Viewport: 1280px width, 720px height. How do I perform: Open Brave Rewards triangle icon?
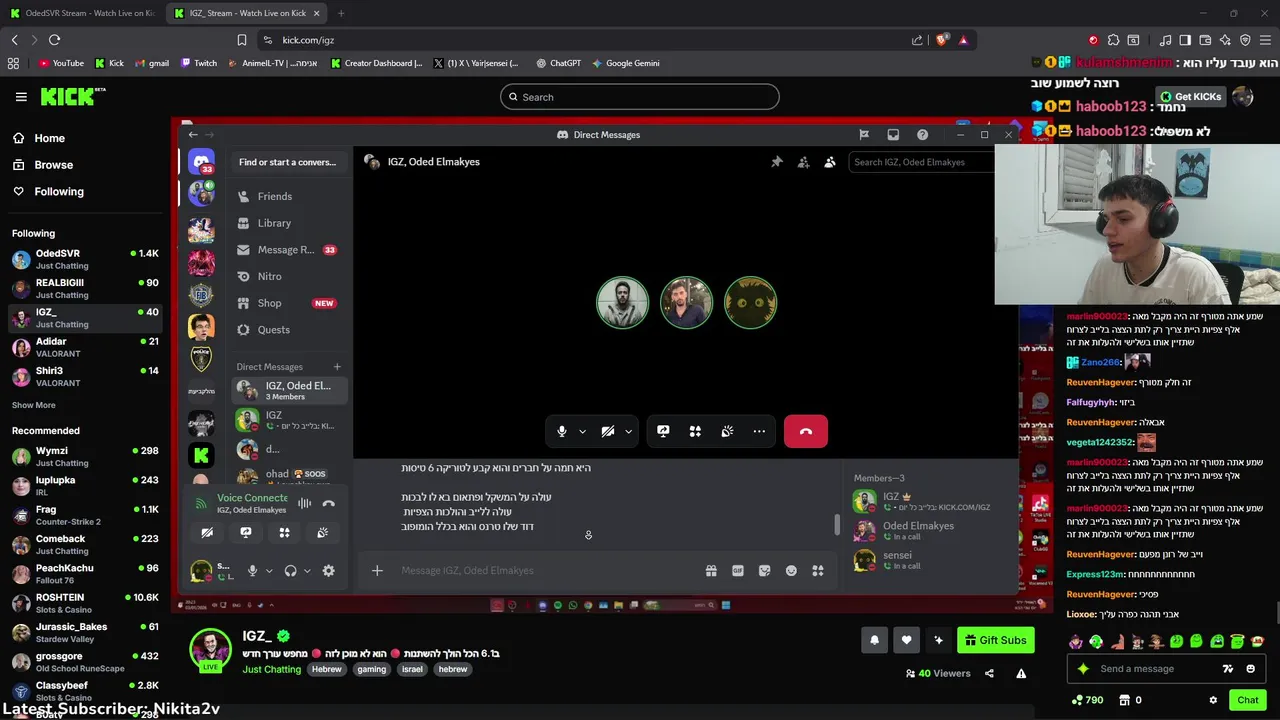pos(963,40)
